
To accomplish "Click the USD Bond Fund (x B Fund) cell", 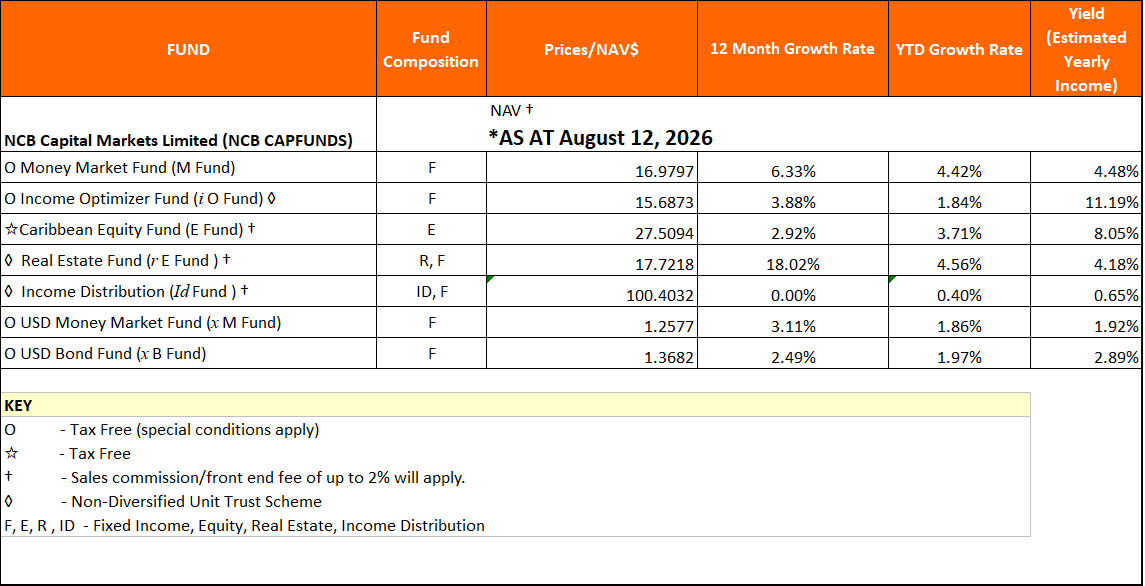I will click(189, 354).
